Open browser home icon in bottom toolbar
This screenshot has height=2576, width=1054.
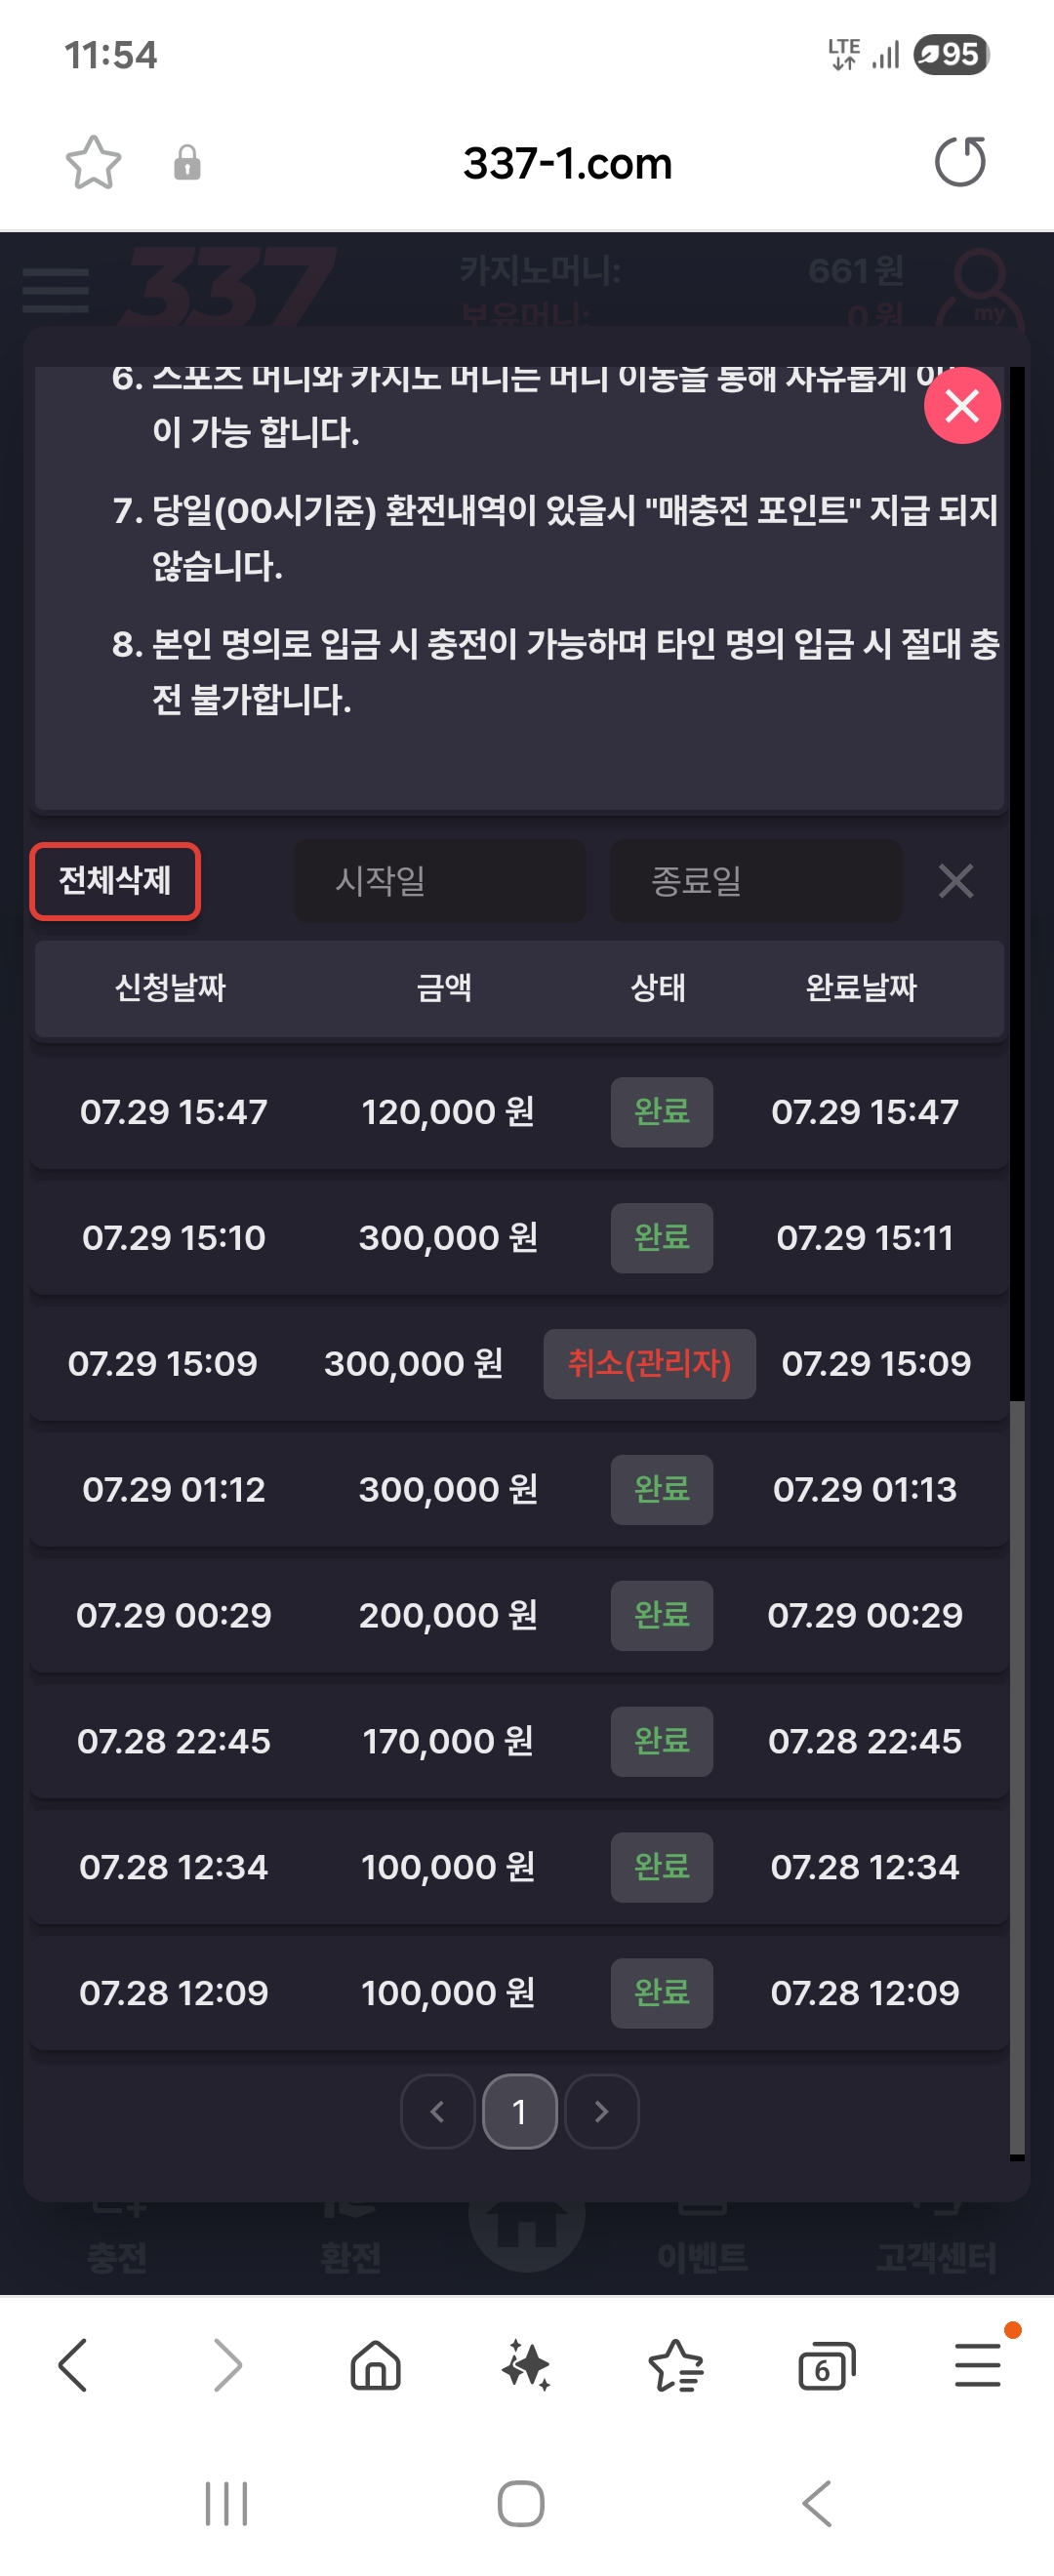pos(376,2366)
